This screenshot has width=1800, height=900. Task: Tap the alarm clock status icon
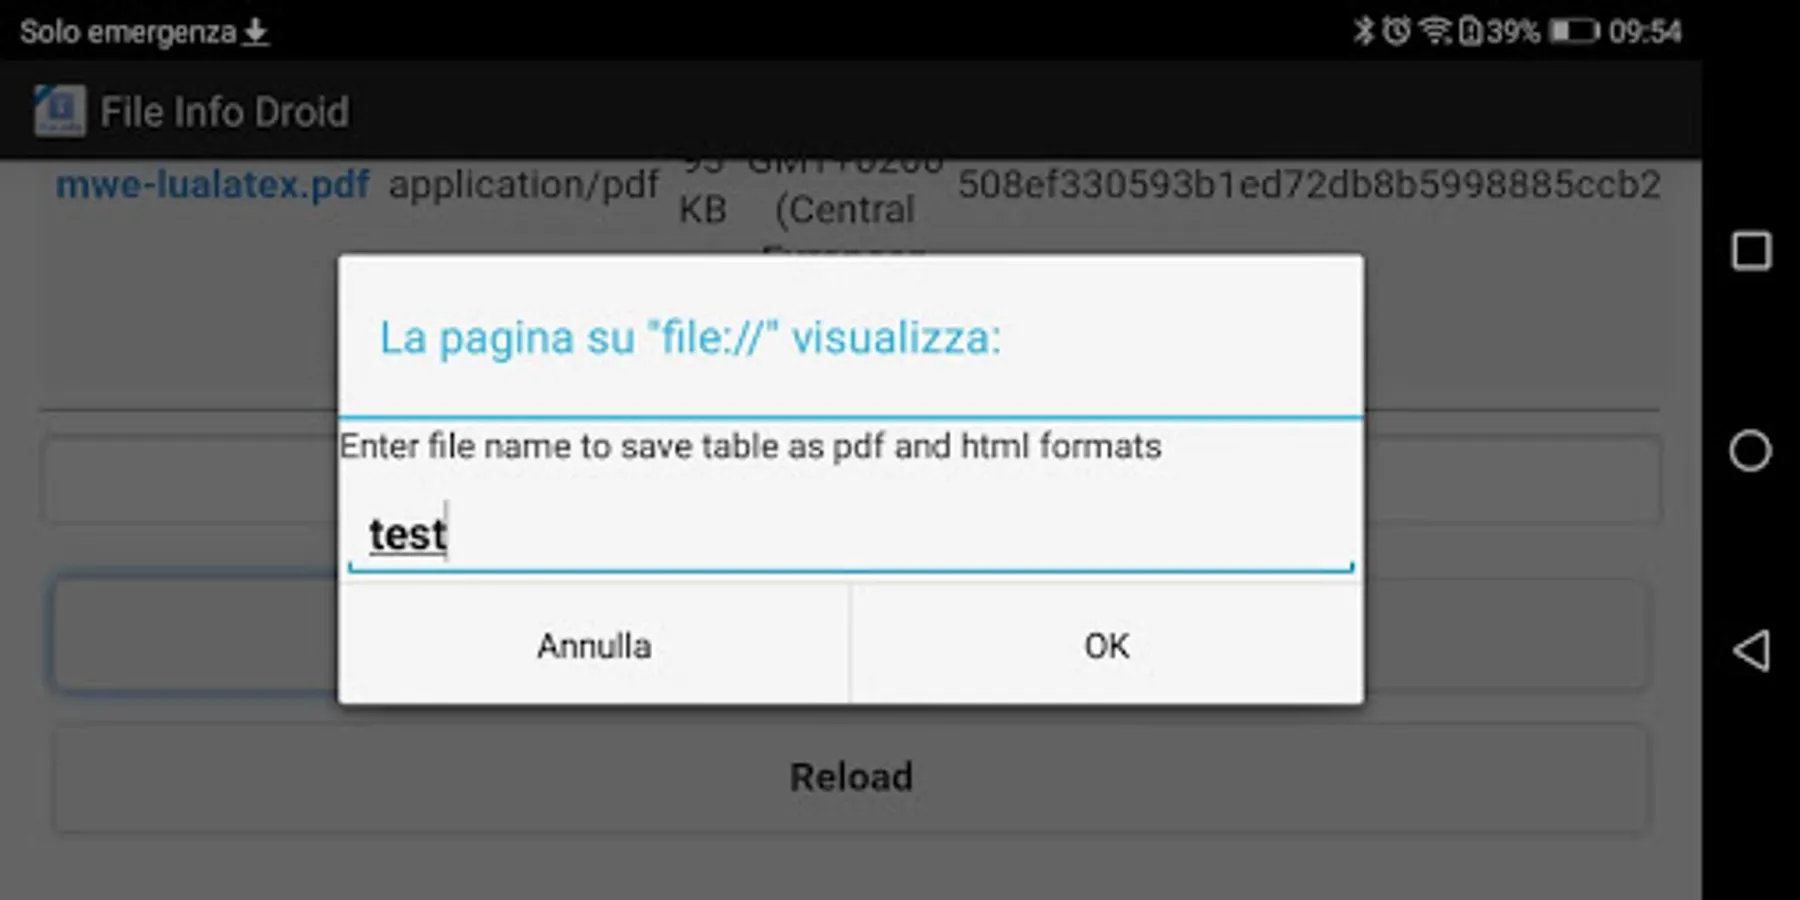click(1397, 31)
